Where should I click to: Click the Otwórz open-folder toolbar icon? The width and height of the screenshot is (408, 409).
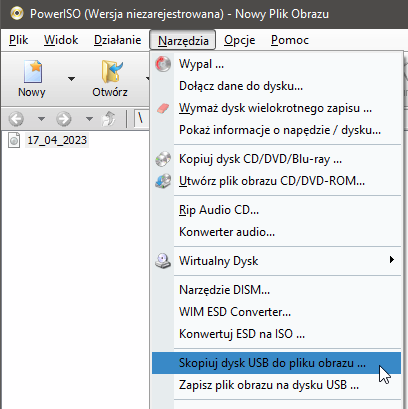coord(112,71)
